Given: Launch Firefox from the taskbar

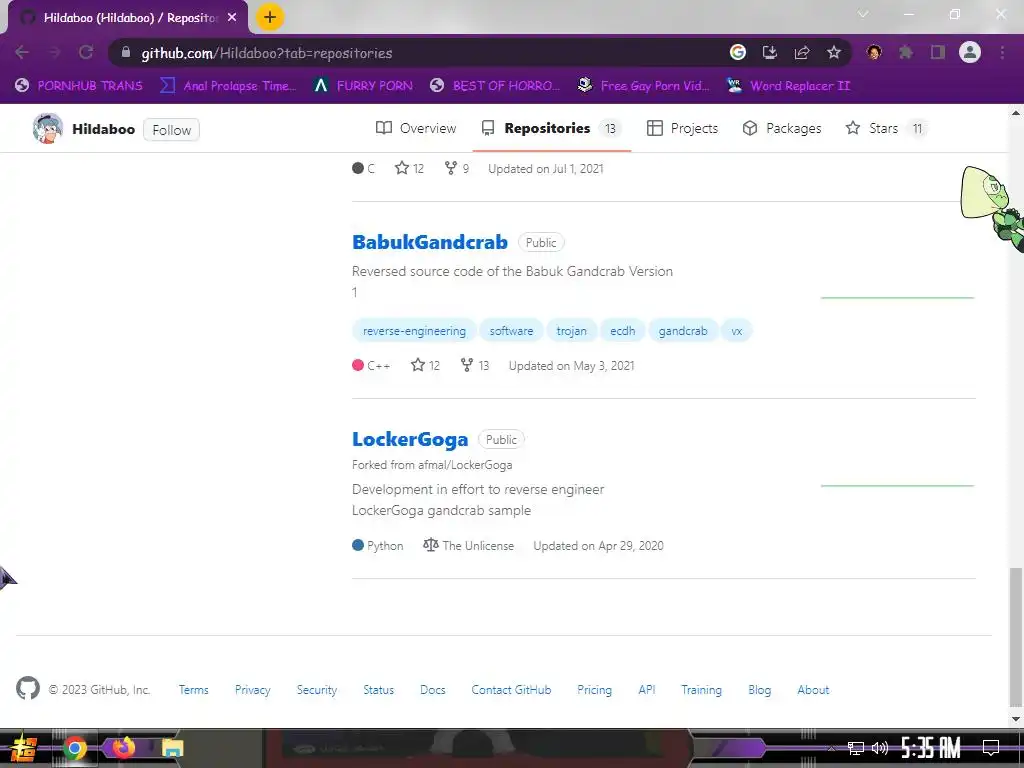Looking at the screenshot, I should [x=123, y=746].
